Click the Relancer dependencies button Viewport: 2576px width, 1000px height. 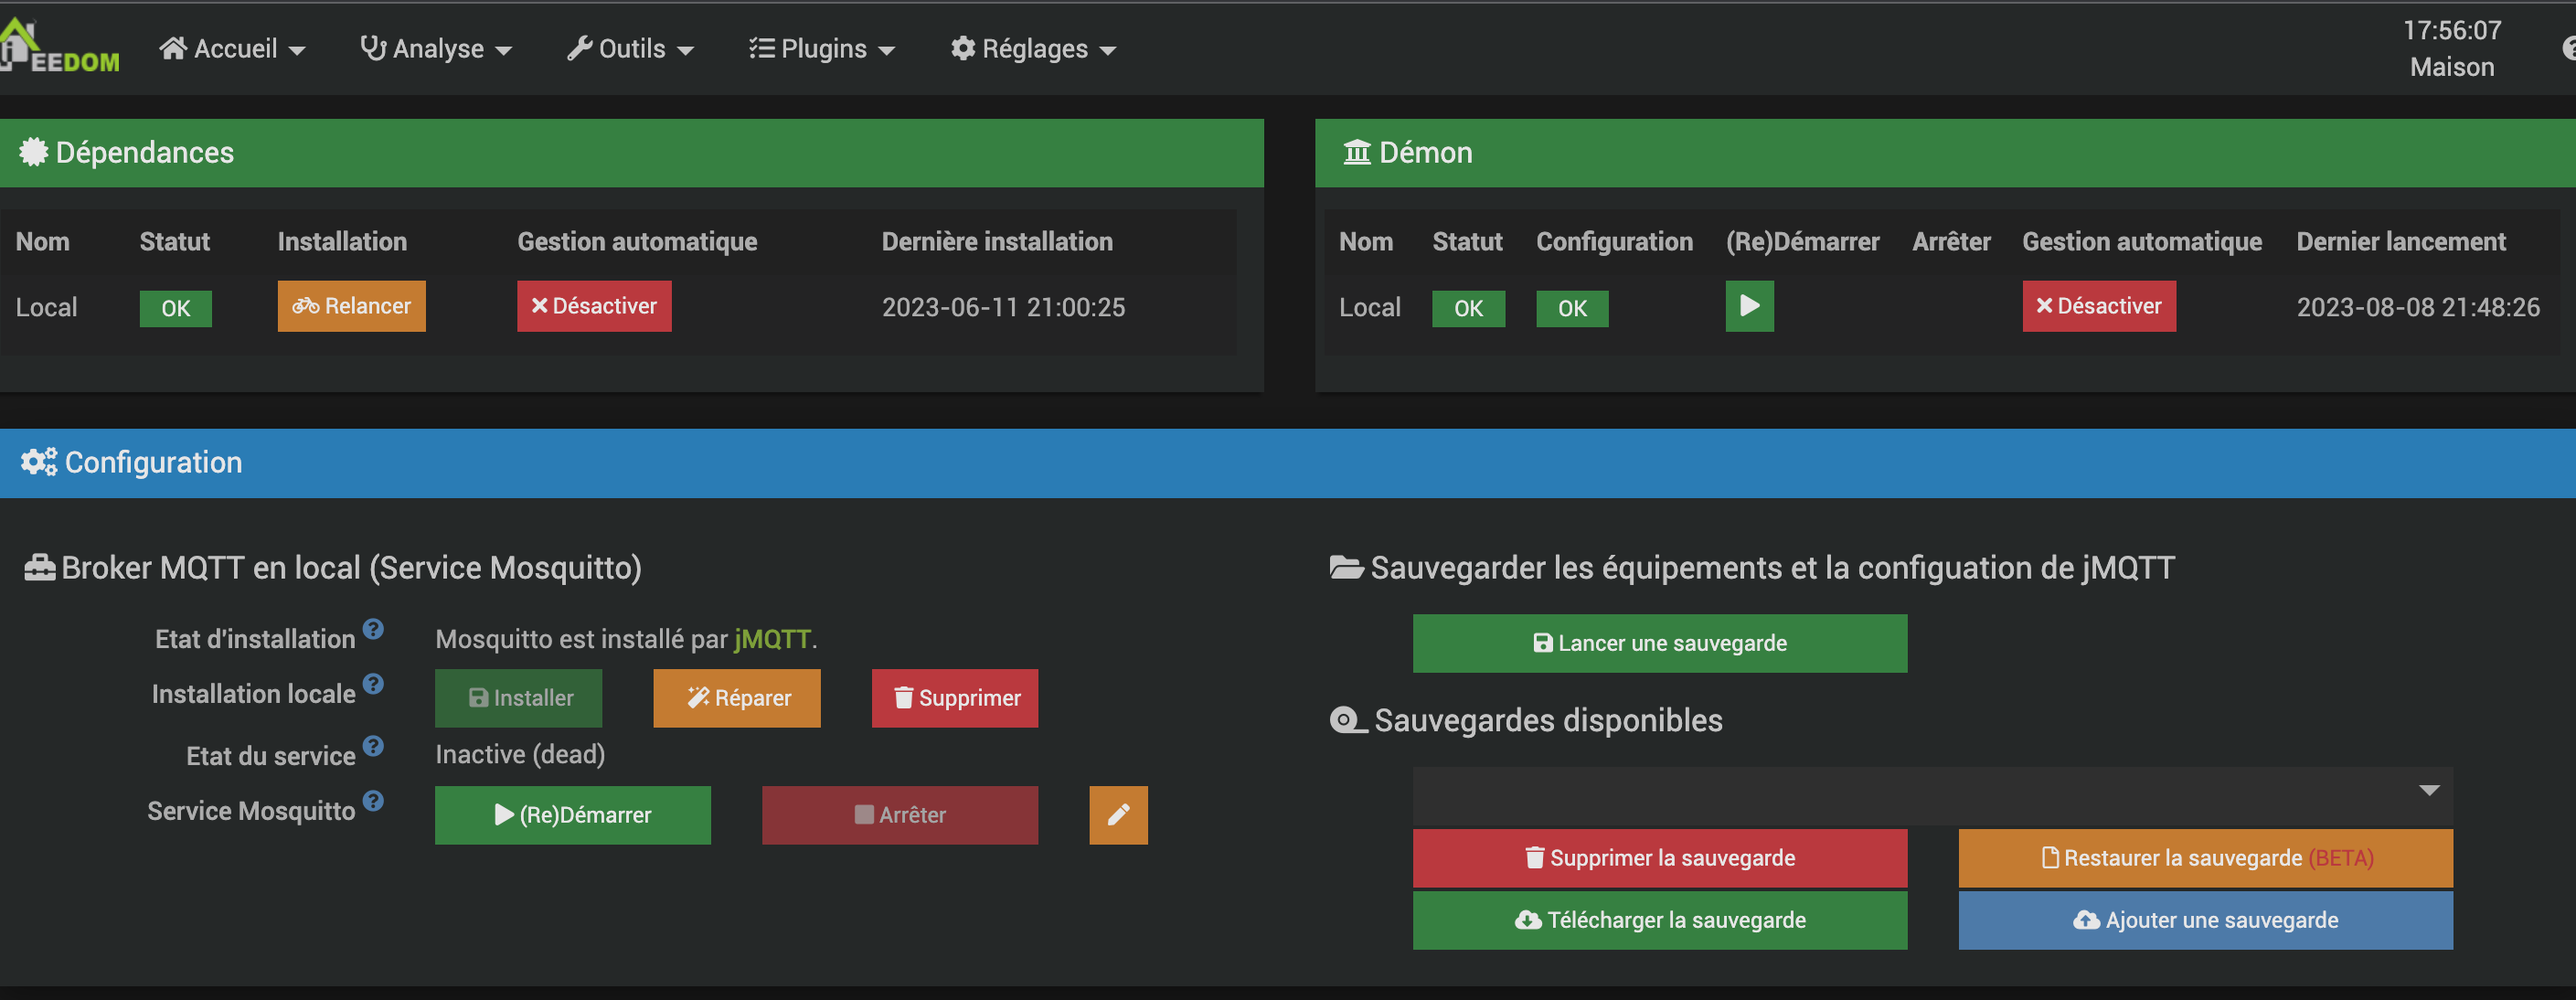(351, 306)
